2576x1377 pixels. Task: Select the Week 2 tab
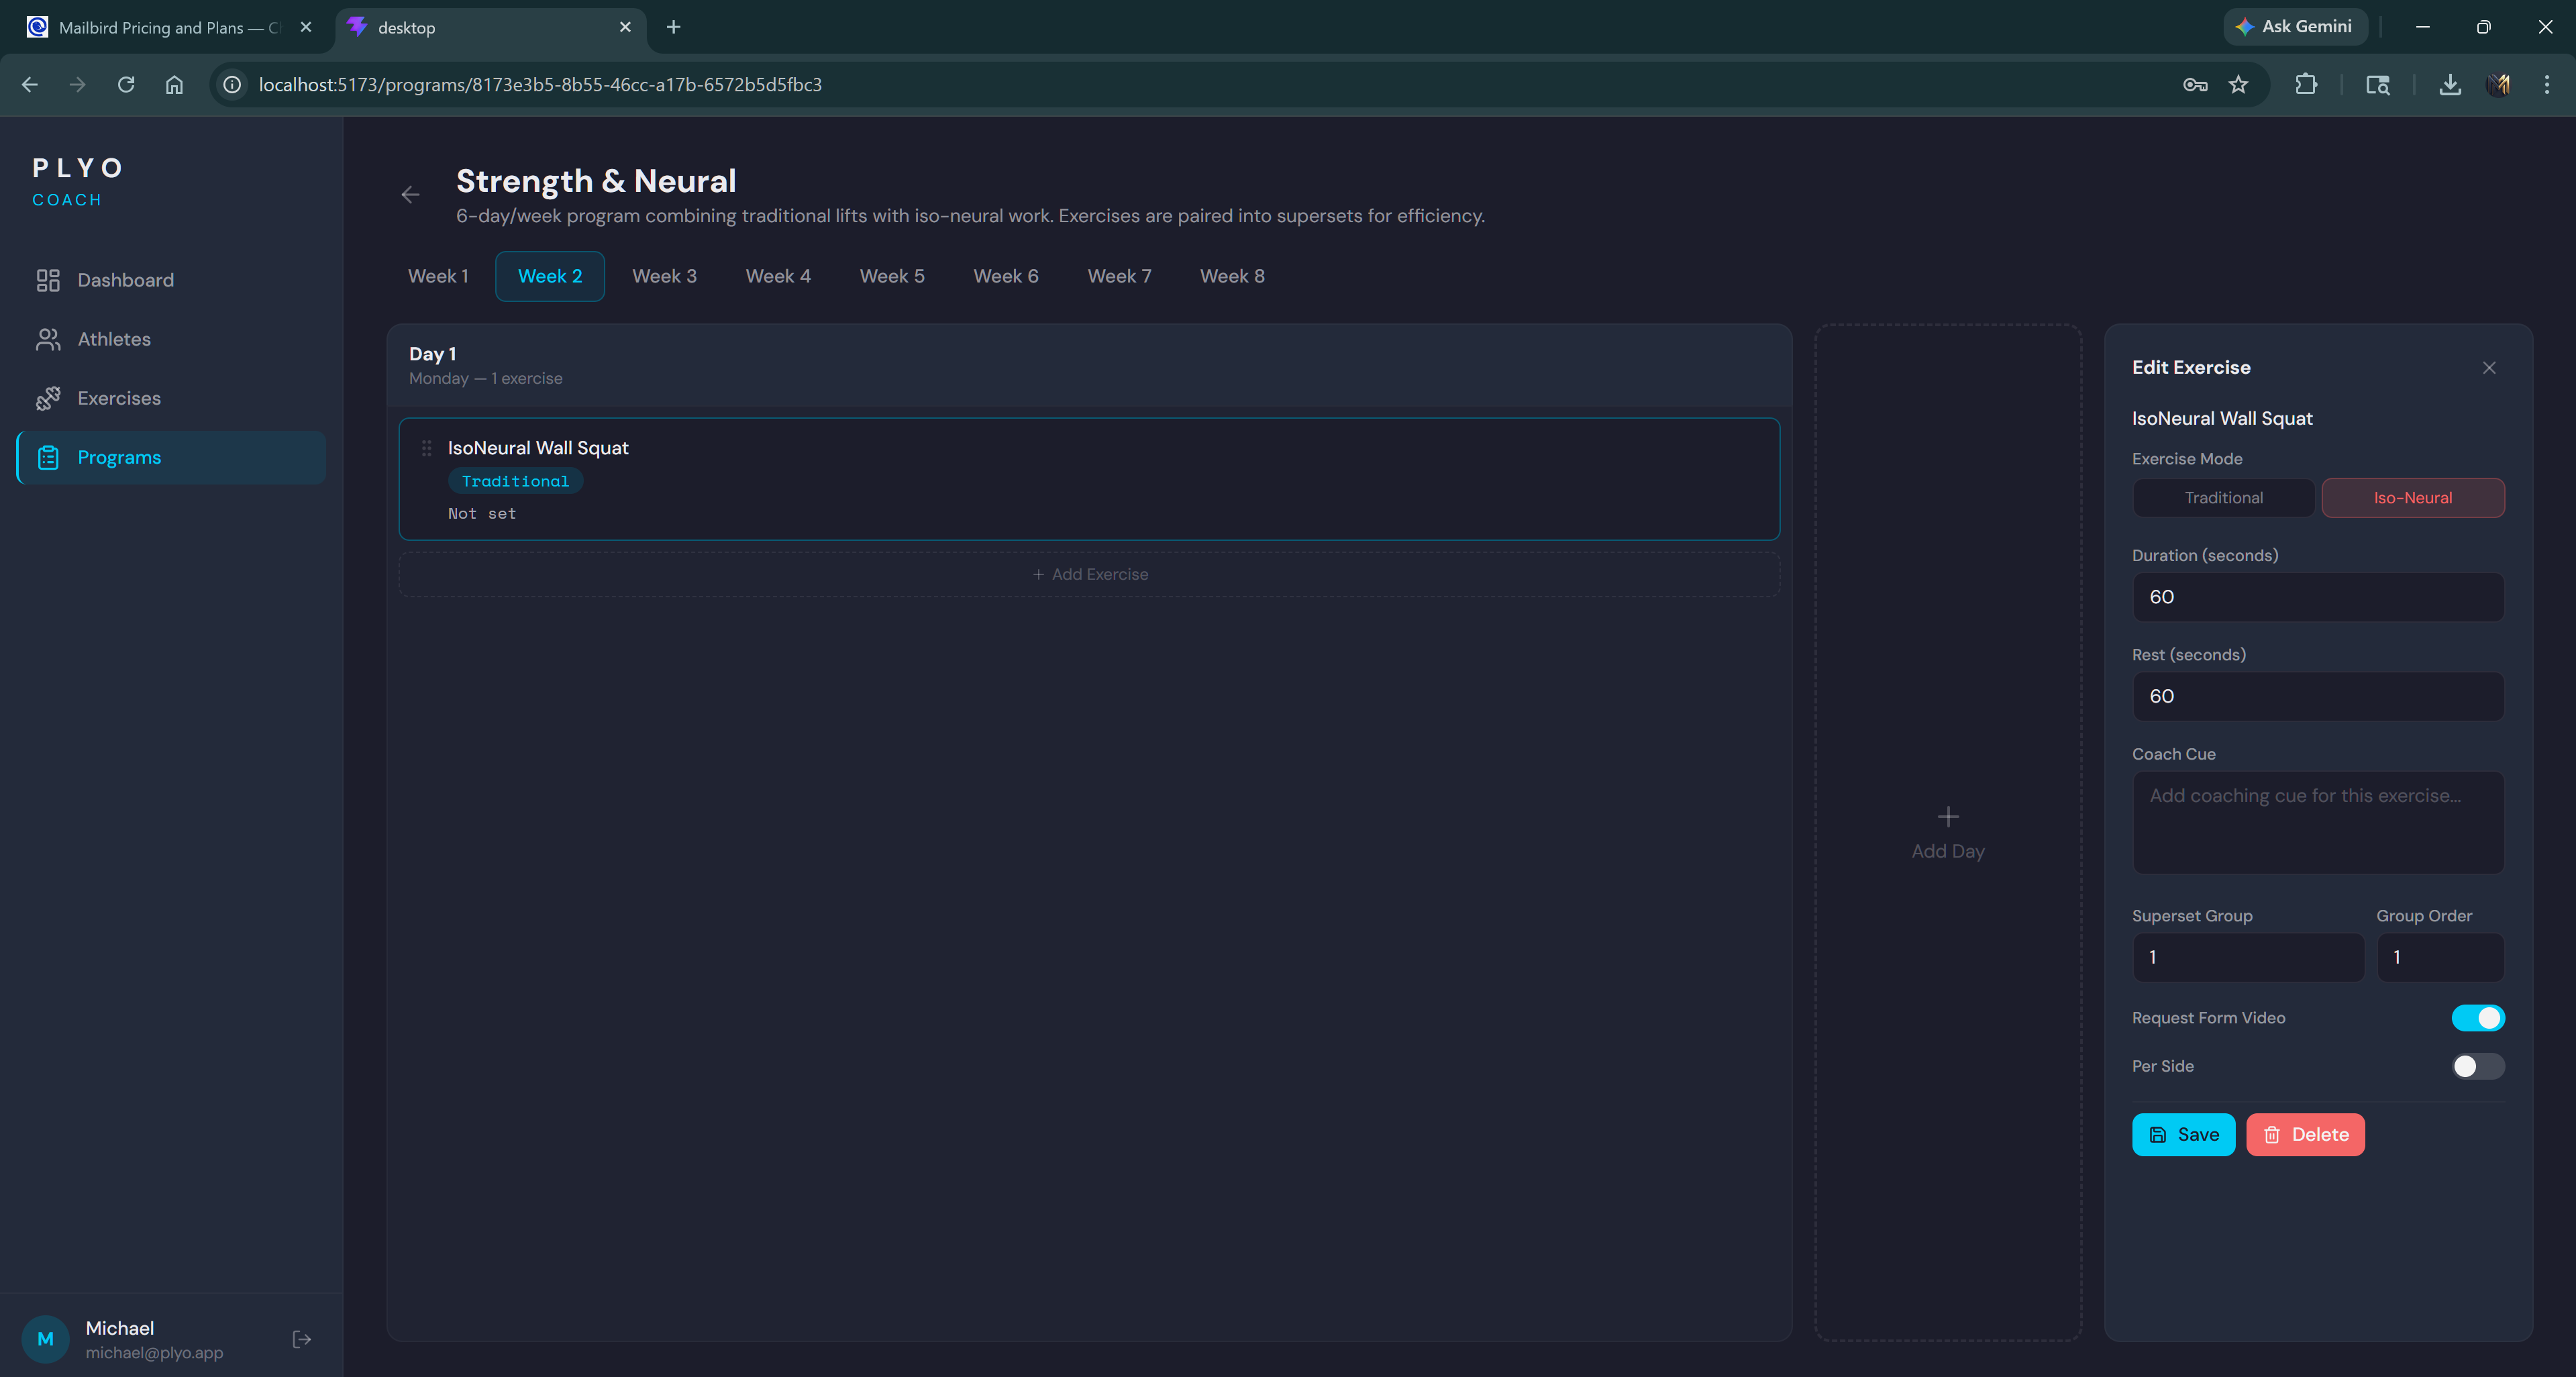pos(550,276)
